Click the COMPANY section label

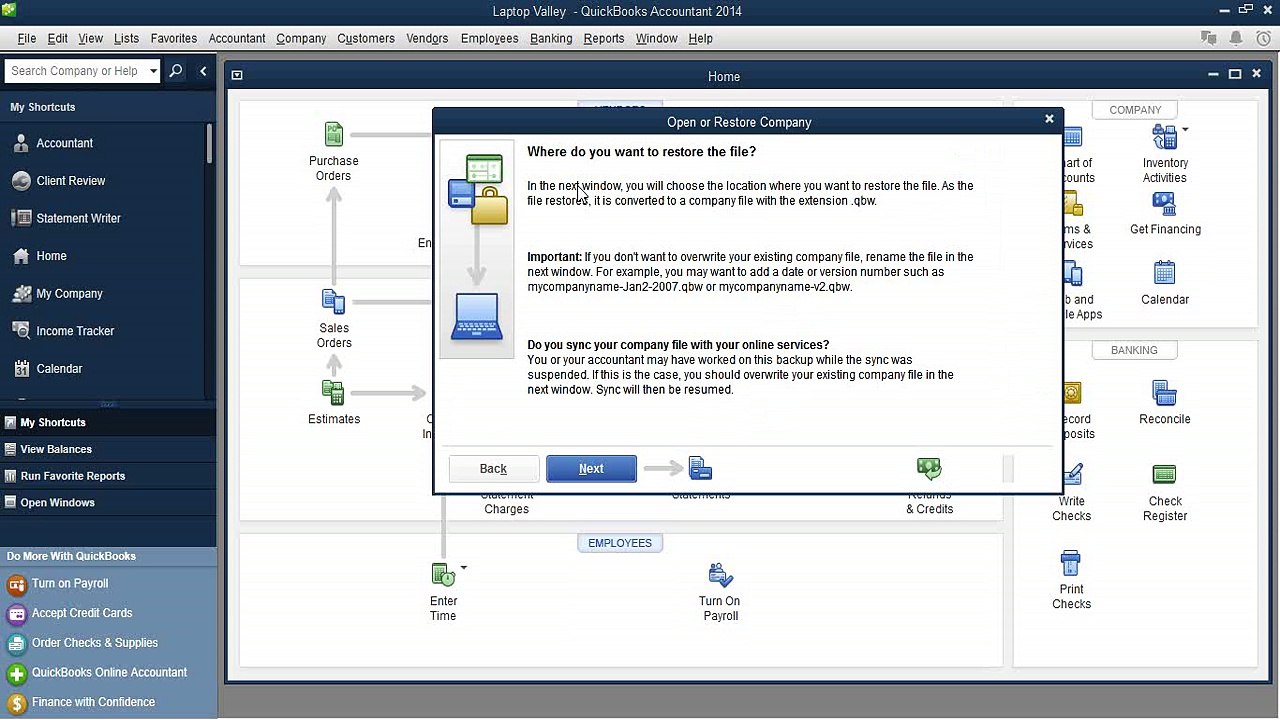[1135, 110]
